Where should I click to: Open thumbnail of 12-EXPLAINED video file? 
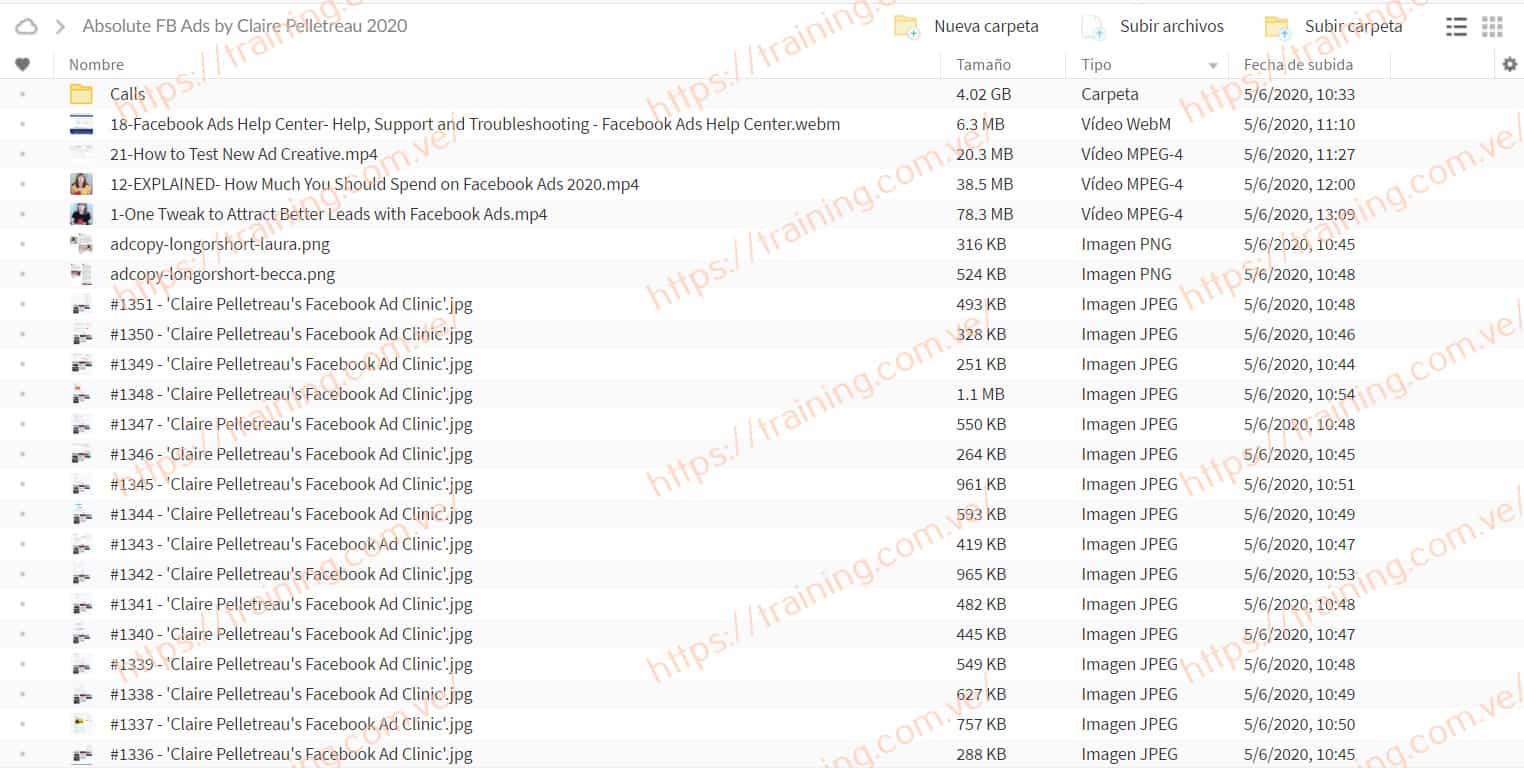[81, 185]
